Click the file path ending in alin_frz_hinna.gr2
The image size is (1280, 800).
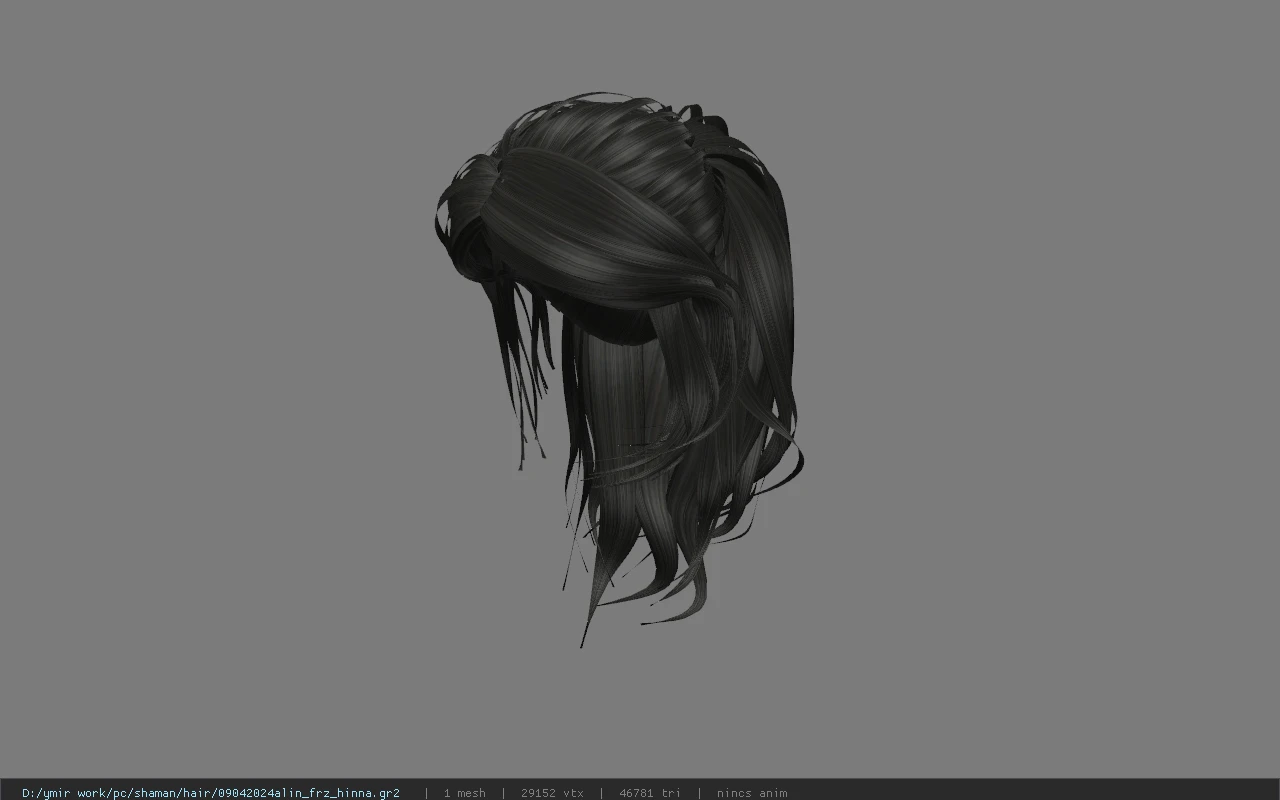[x=211, y=793]
